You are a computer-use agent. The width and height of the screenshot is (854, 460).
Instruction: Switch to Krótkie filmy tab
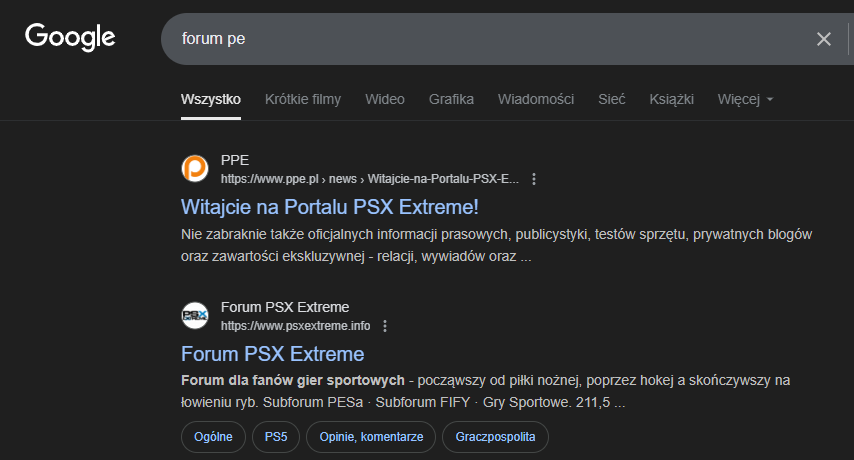[303, 99]
